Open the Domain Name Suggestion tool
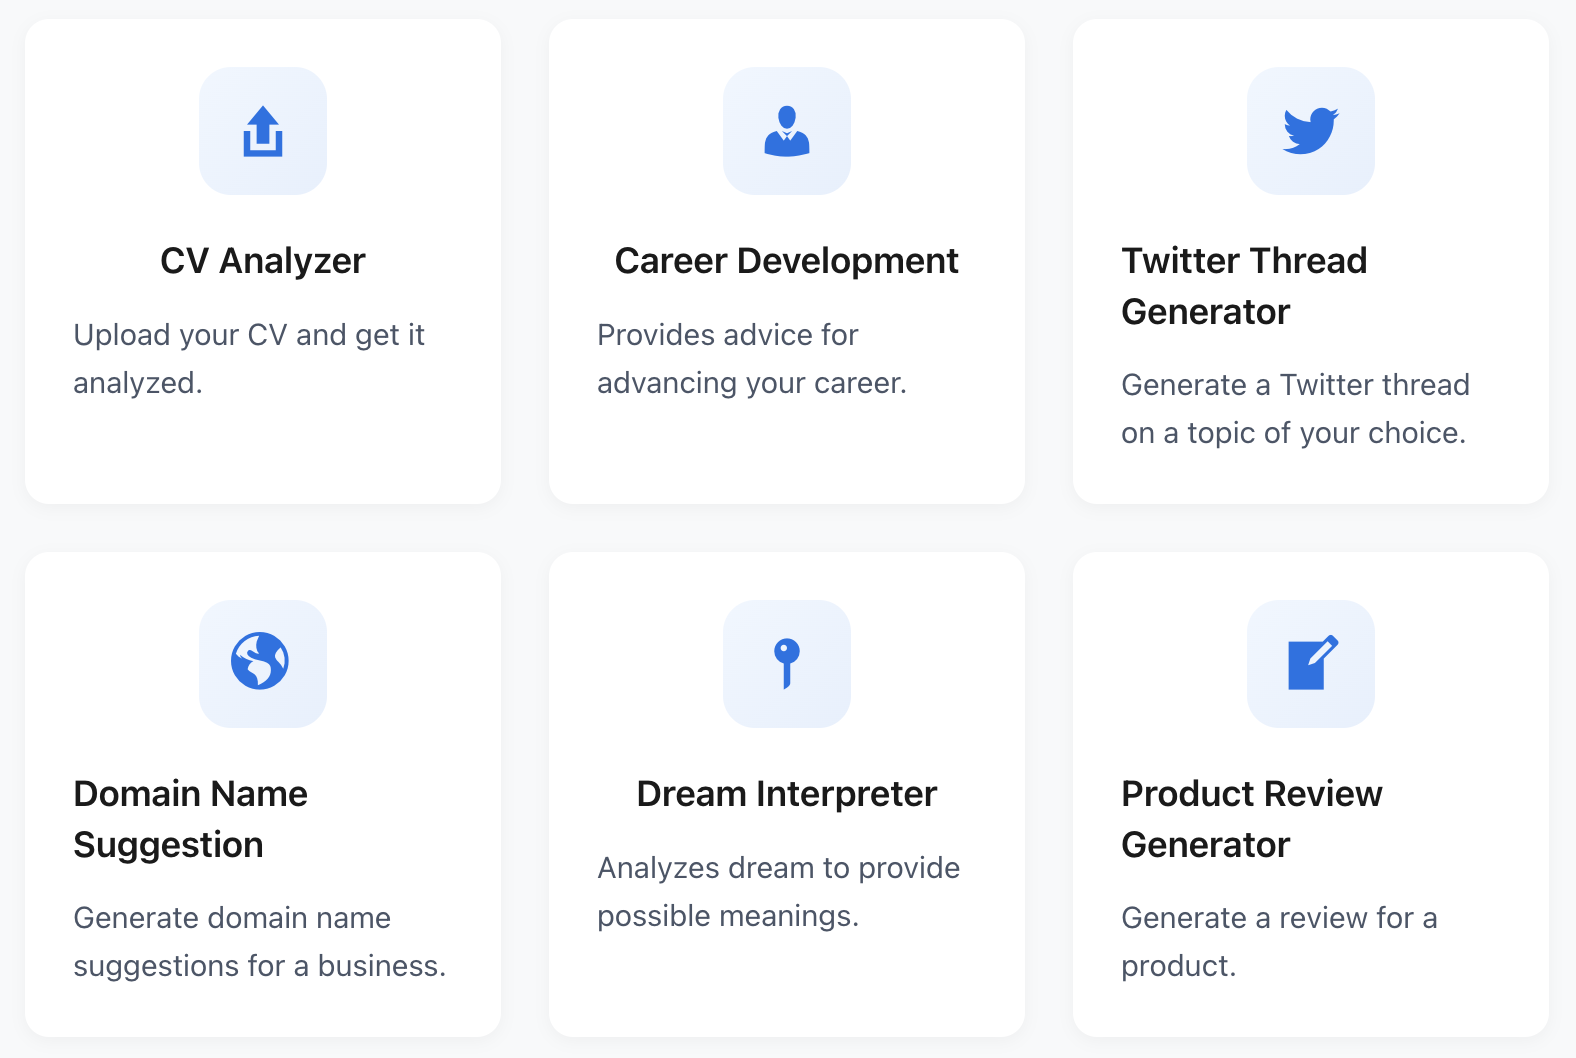The height and width of the screenshot is (1058, 1576). click(x=190, y=818)
